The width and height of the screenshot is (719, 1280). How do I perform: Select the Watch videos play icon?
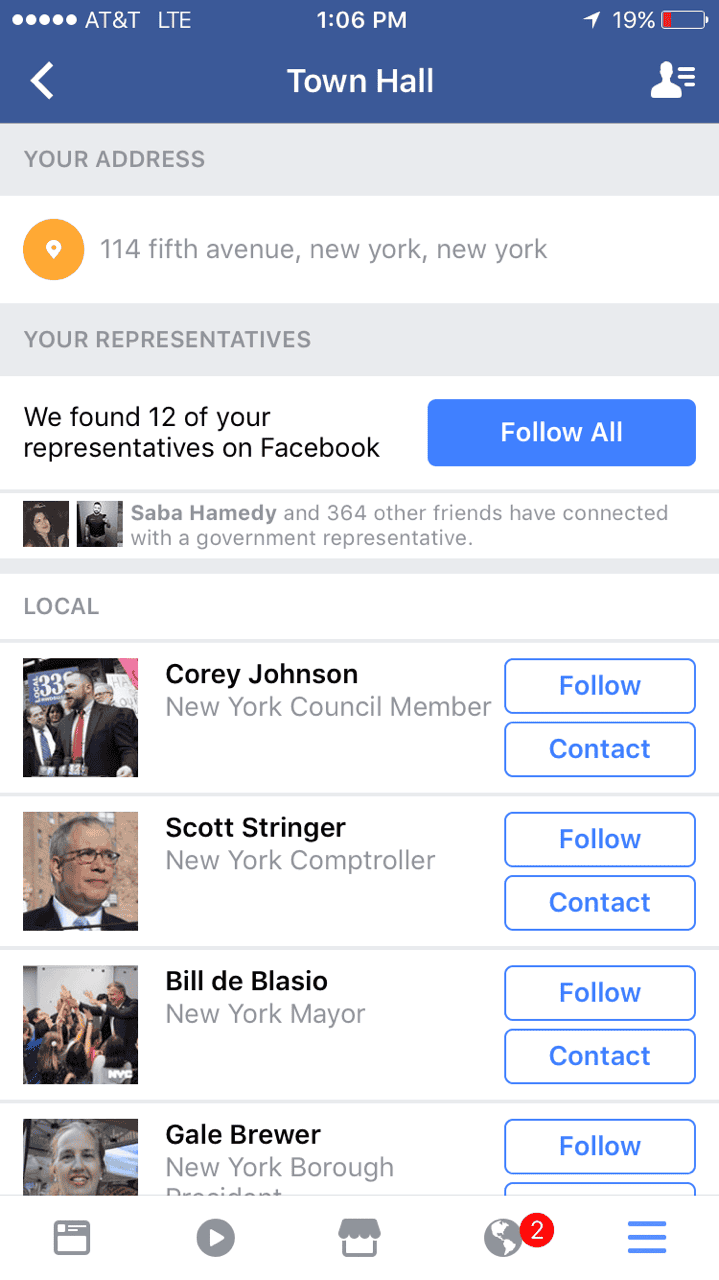[x=216, y=1236]
